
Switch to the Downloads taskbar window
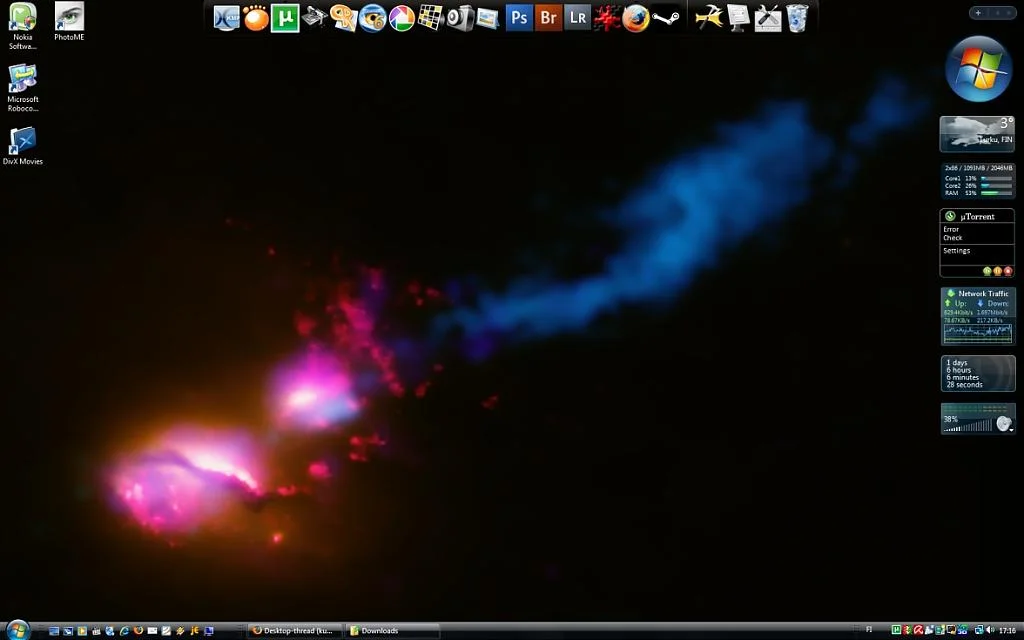pyautogui.click(x=391, y=631)
